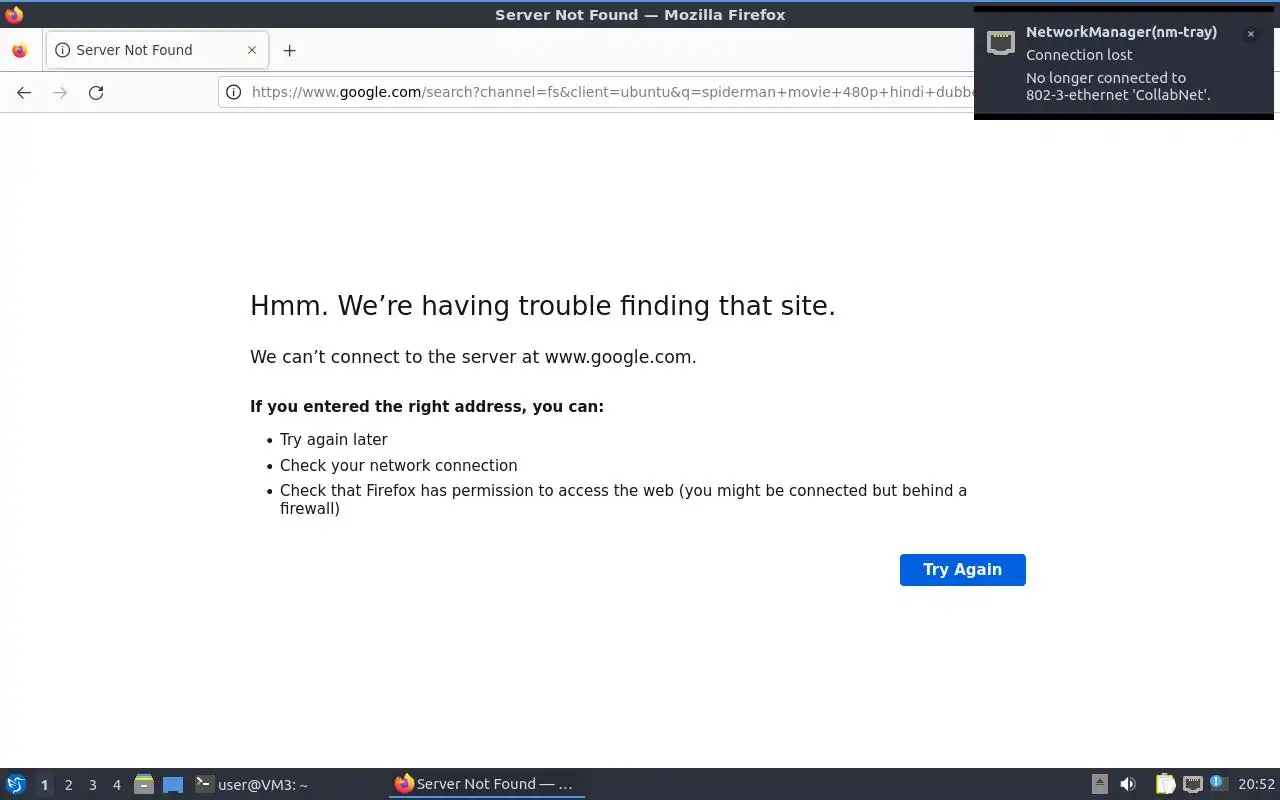Click the google.com URL address field

click(610, 92)
